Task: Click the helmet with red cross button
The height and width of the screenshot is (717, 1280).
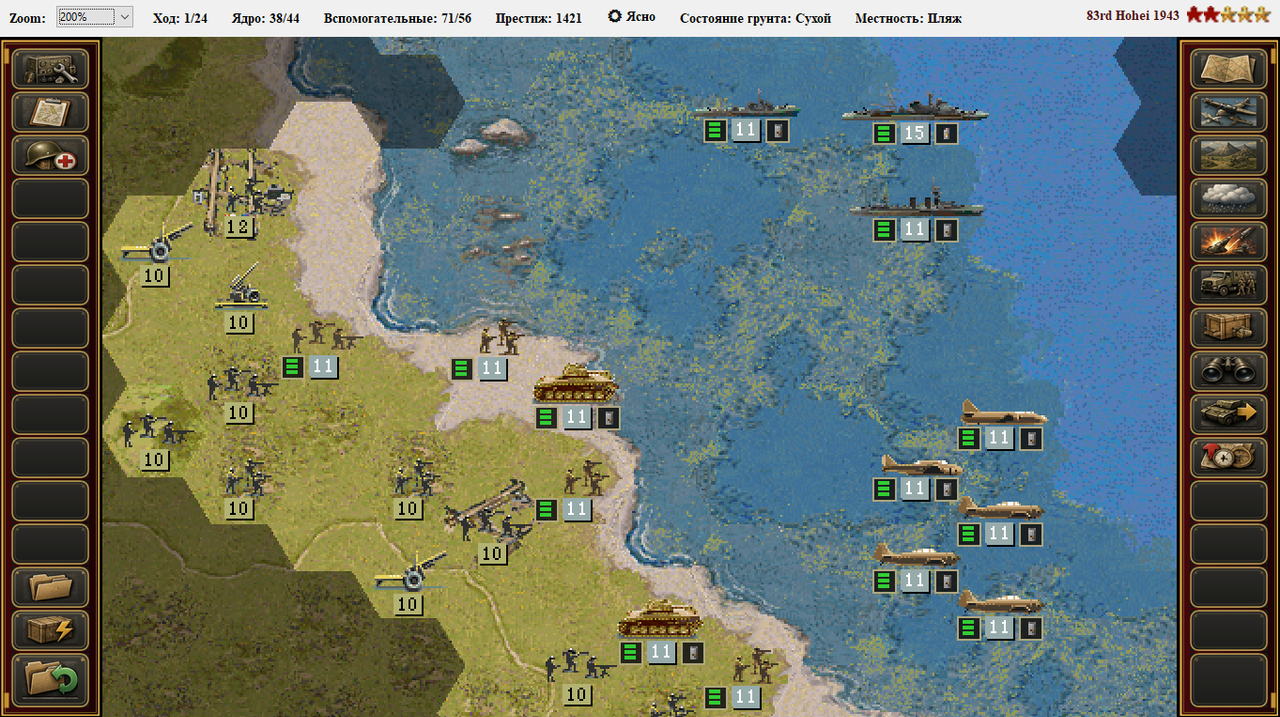Action: (50, 155)
